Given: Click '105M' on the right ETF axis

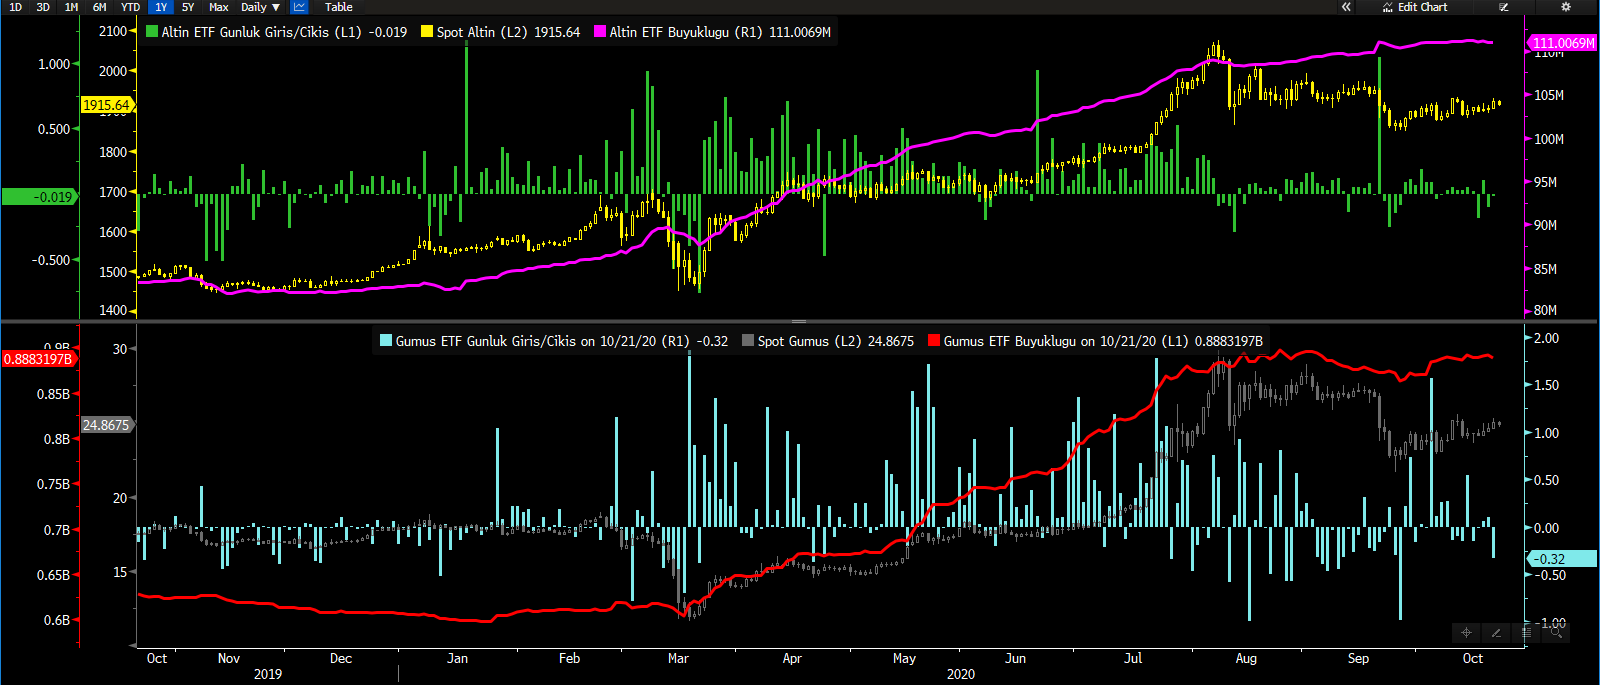Looking at the screenshot, I should [1549, 95].
